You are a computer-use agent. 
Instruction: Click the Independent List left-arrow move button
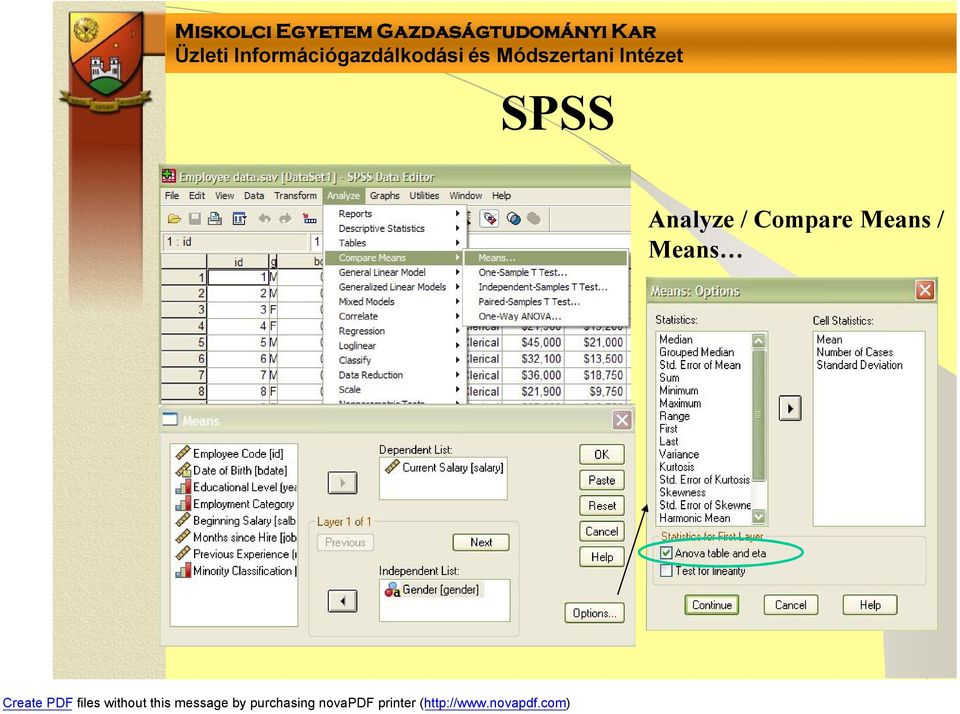click(343, 601)
